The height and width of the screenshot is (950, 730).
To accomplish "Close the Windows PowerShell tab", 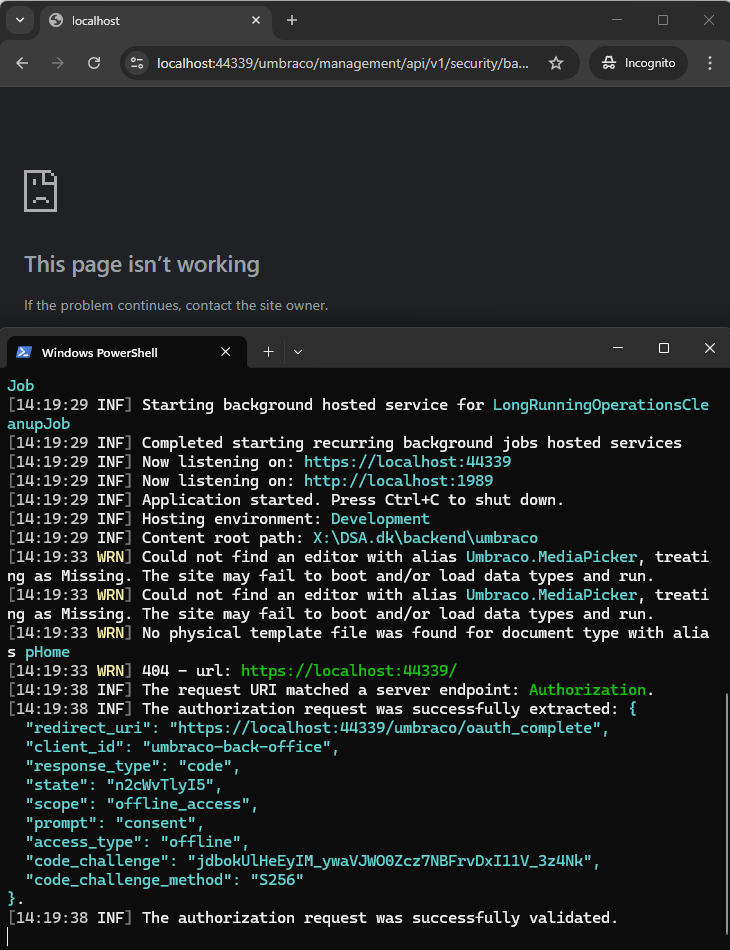I will [226, 352].
